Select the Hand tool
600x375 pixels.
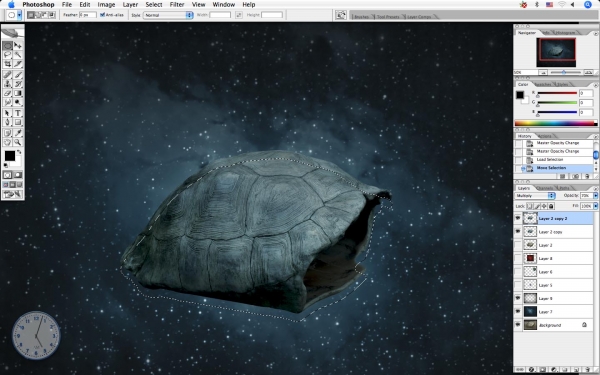[x=8, y=142]
